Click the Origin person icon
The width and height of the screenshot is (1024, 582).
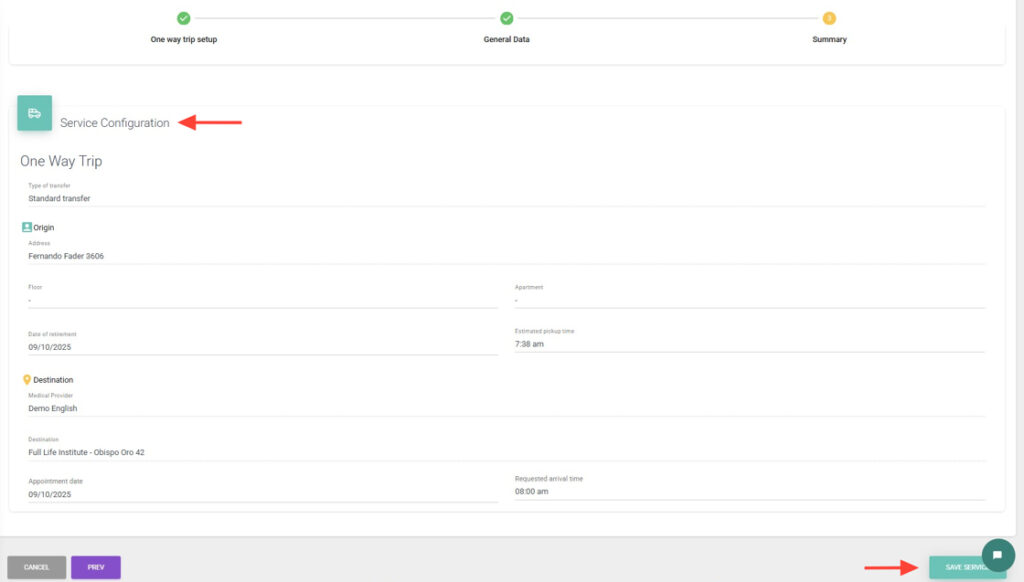point(27,227)
